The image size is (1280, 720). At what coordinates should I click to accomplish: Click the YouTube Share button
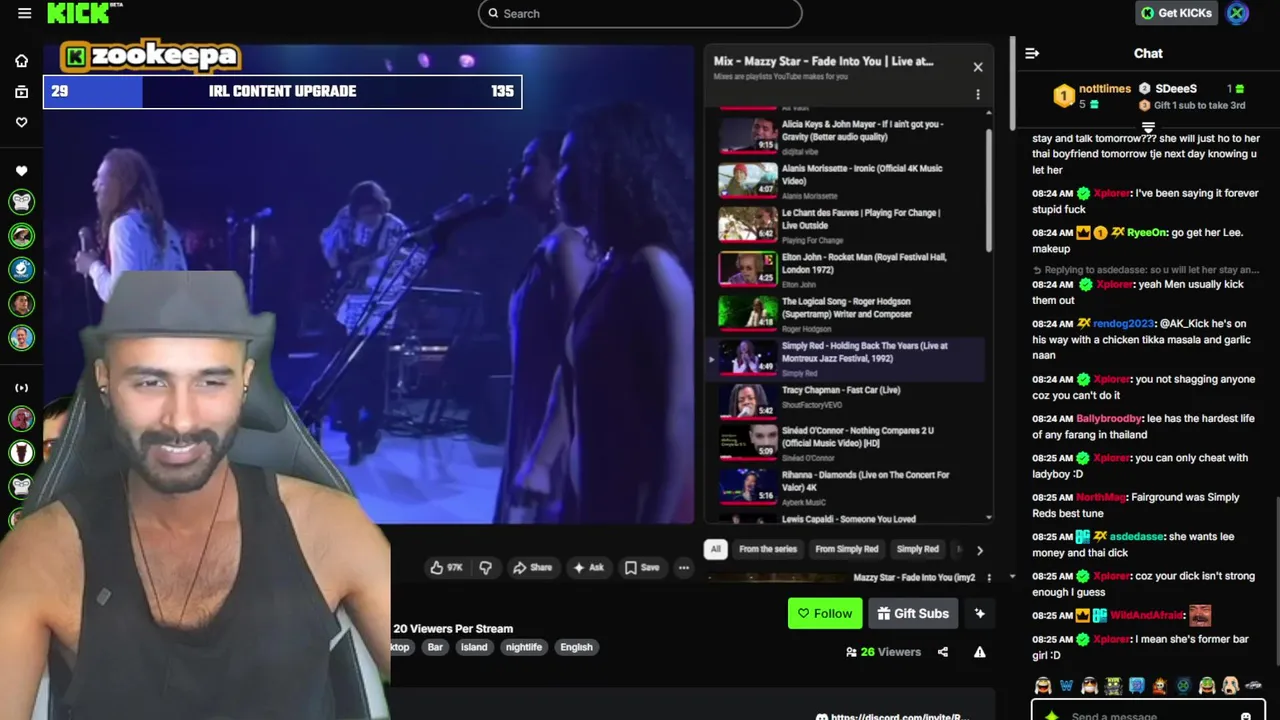tap(532, 567)
